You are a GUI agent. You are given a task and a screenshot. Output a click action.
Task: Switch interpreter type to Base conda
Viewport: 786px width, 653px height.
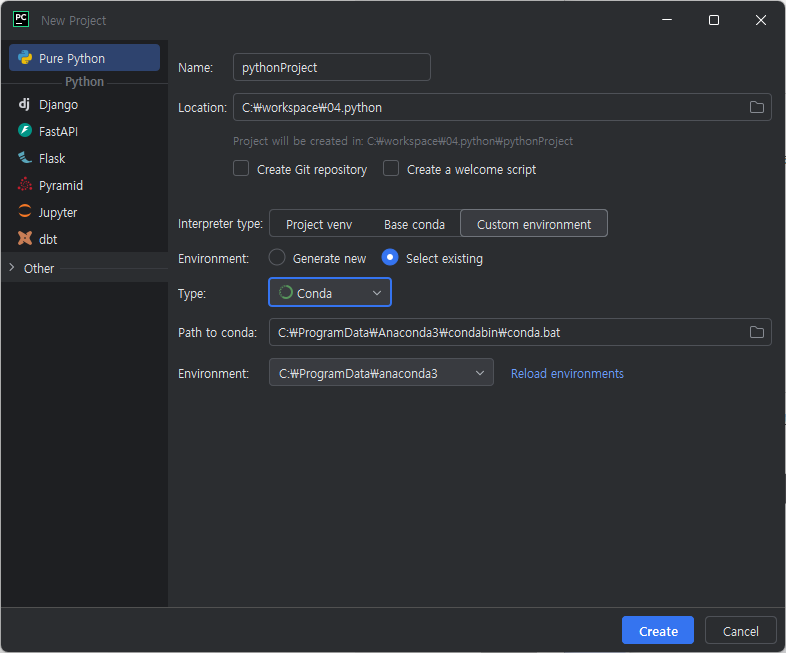pyautogui.click(x=414, y=224)
